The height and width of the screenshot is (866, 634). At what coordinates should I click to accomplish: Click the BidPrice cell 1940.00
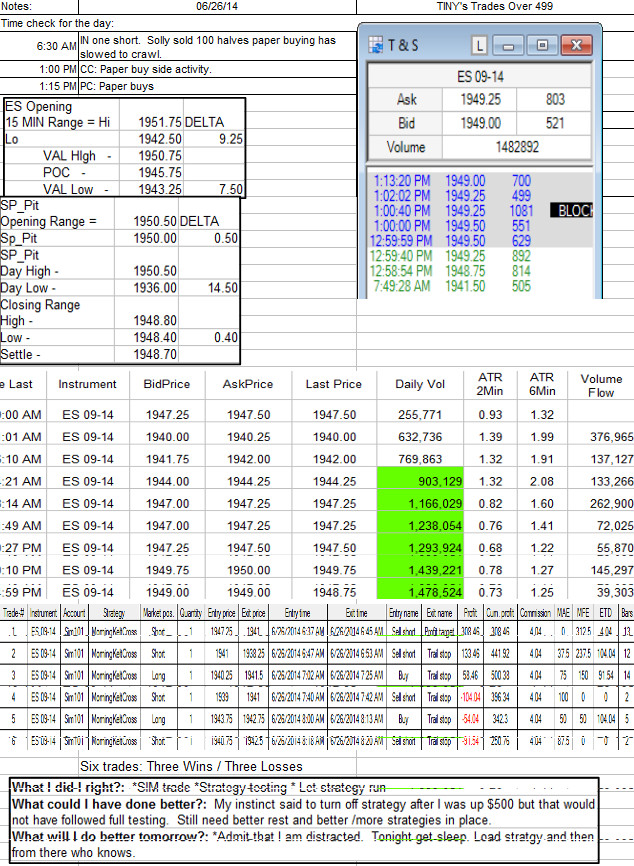[167, 437]
